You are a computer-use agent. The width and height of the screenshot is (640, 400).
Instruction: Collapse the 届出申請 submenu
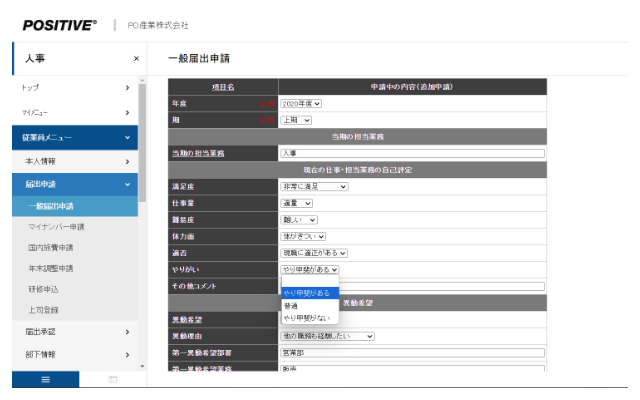(75, 184)
